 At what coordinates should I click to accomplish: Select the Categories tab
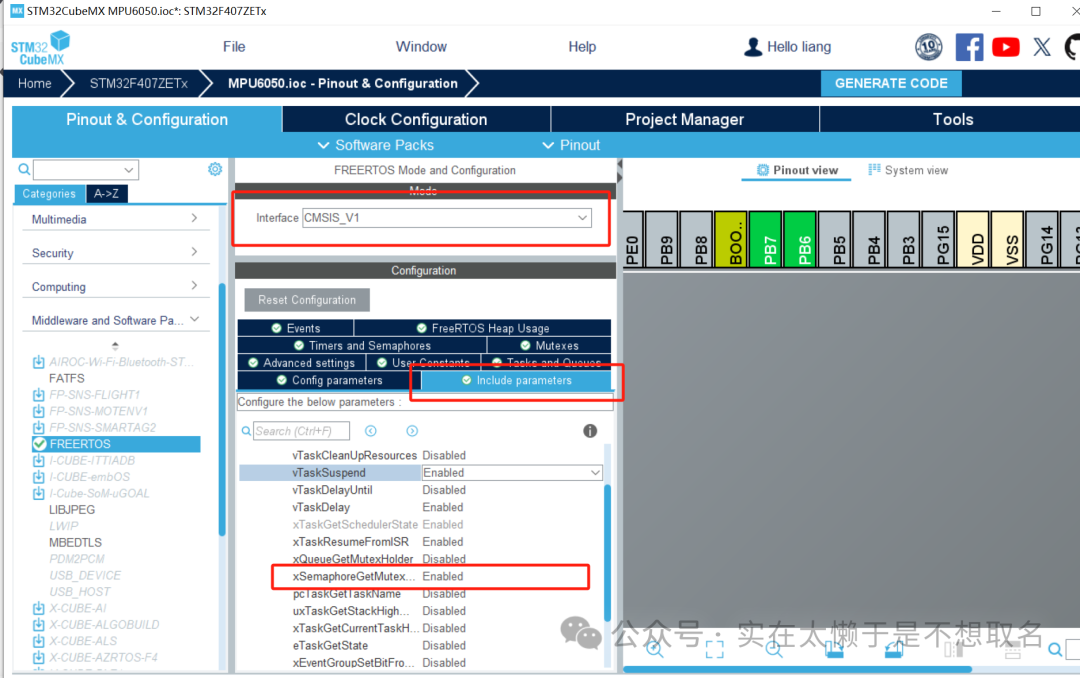point(49,194)
